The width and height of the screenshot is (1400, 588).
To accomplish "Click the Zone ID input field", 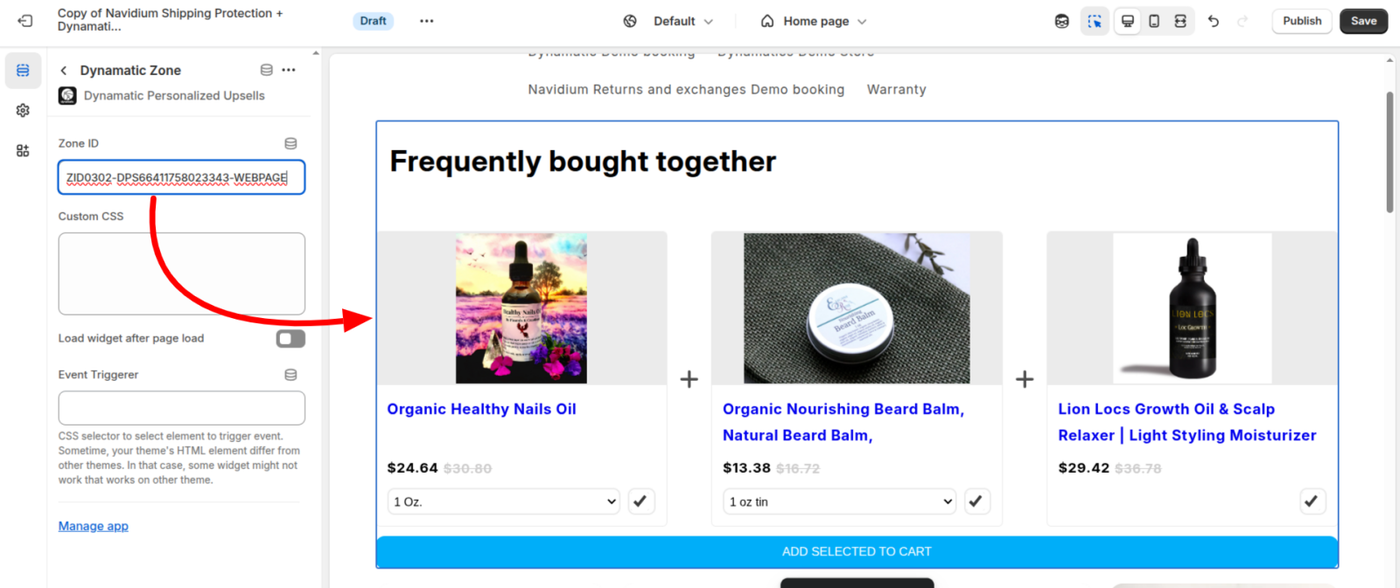I will point(182,178).
